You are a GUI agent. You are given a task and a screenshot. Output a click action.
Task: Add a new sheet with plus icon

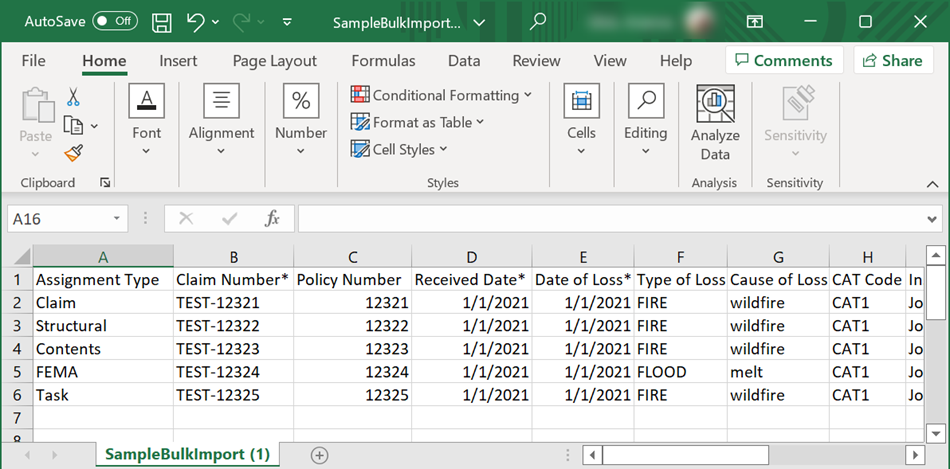pyautogui.click(x=319, y=455)
